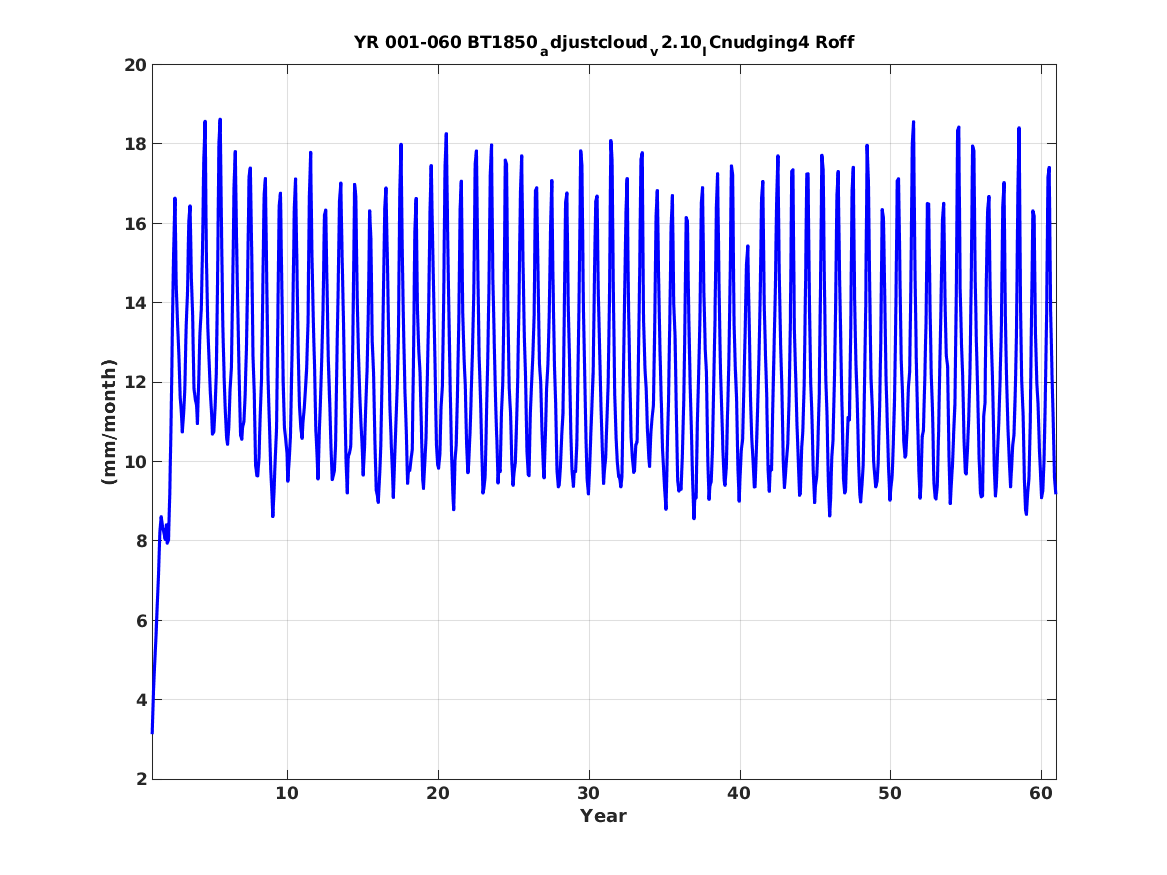
Task: Click the y-axis tick label '14'
Action: (x=135, y=303)
